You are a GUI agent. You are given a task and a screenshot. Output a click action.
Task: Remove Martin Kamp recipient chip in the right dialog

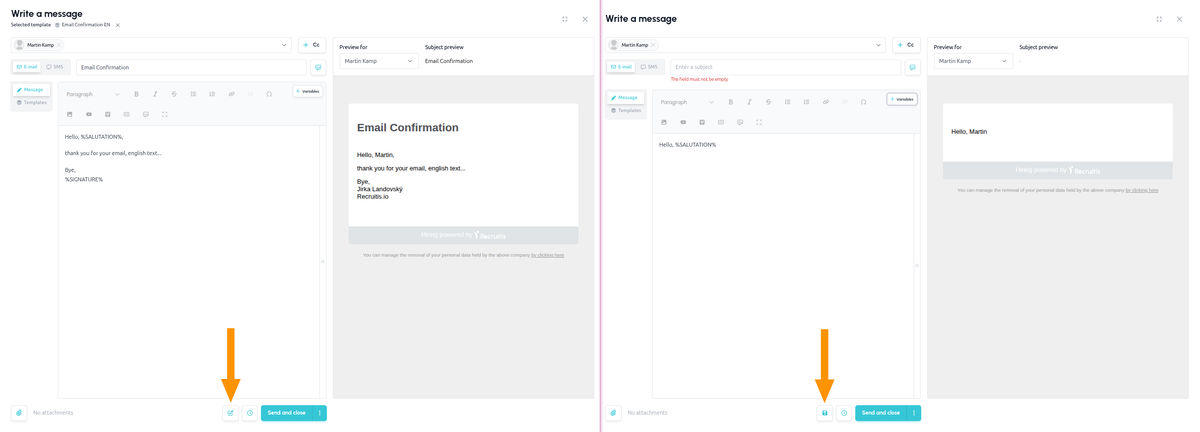pos(653,45)
